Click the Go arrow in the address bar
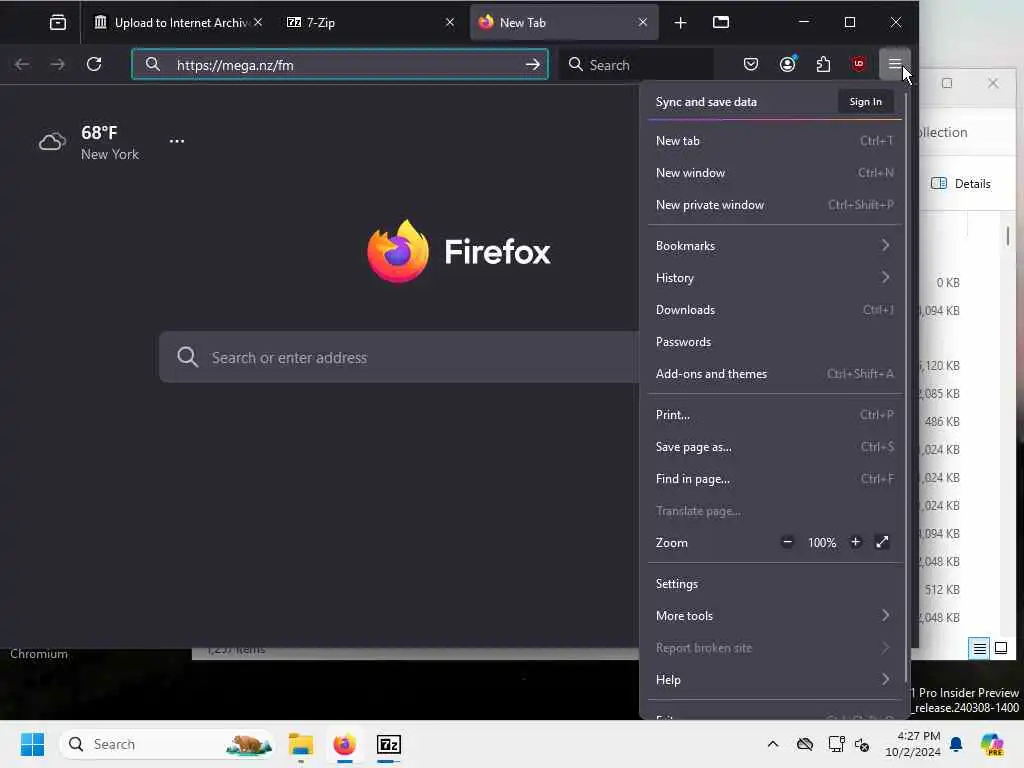This screenshot has width=1024, height=768. [532, 64]
